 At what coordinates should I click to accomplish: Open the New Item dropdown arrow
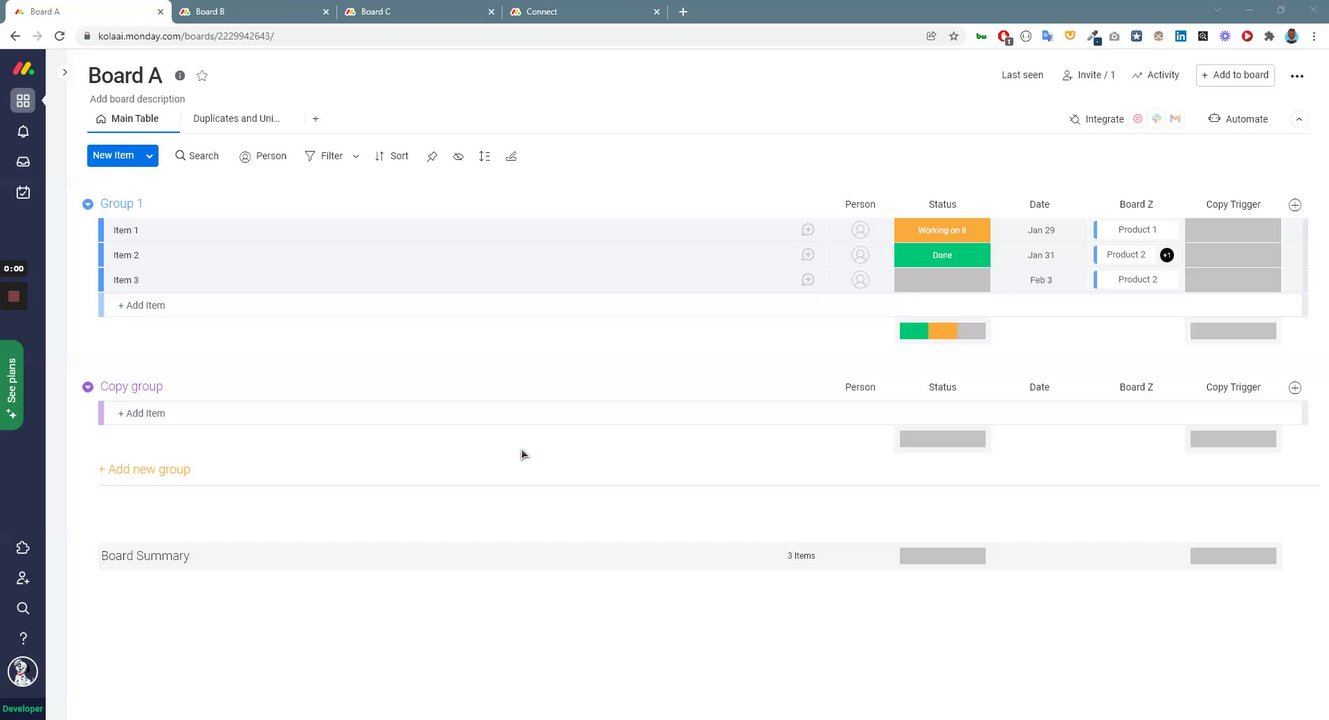[x=150, y=156]
